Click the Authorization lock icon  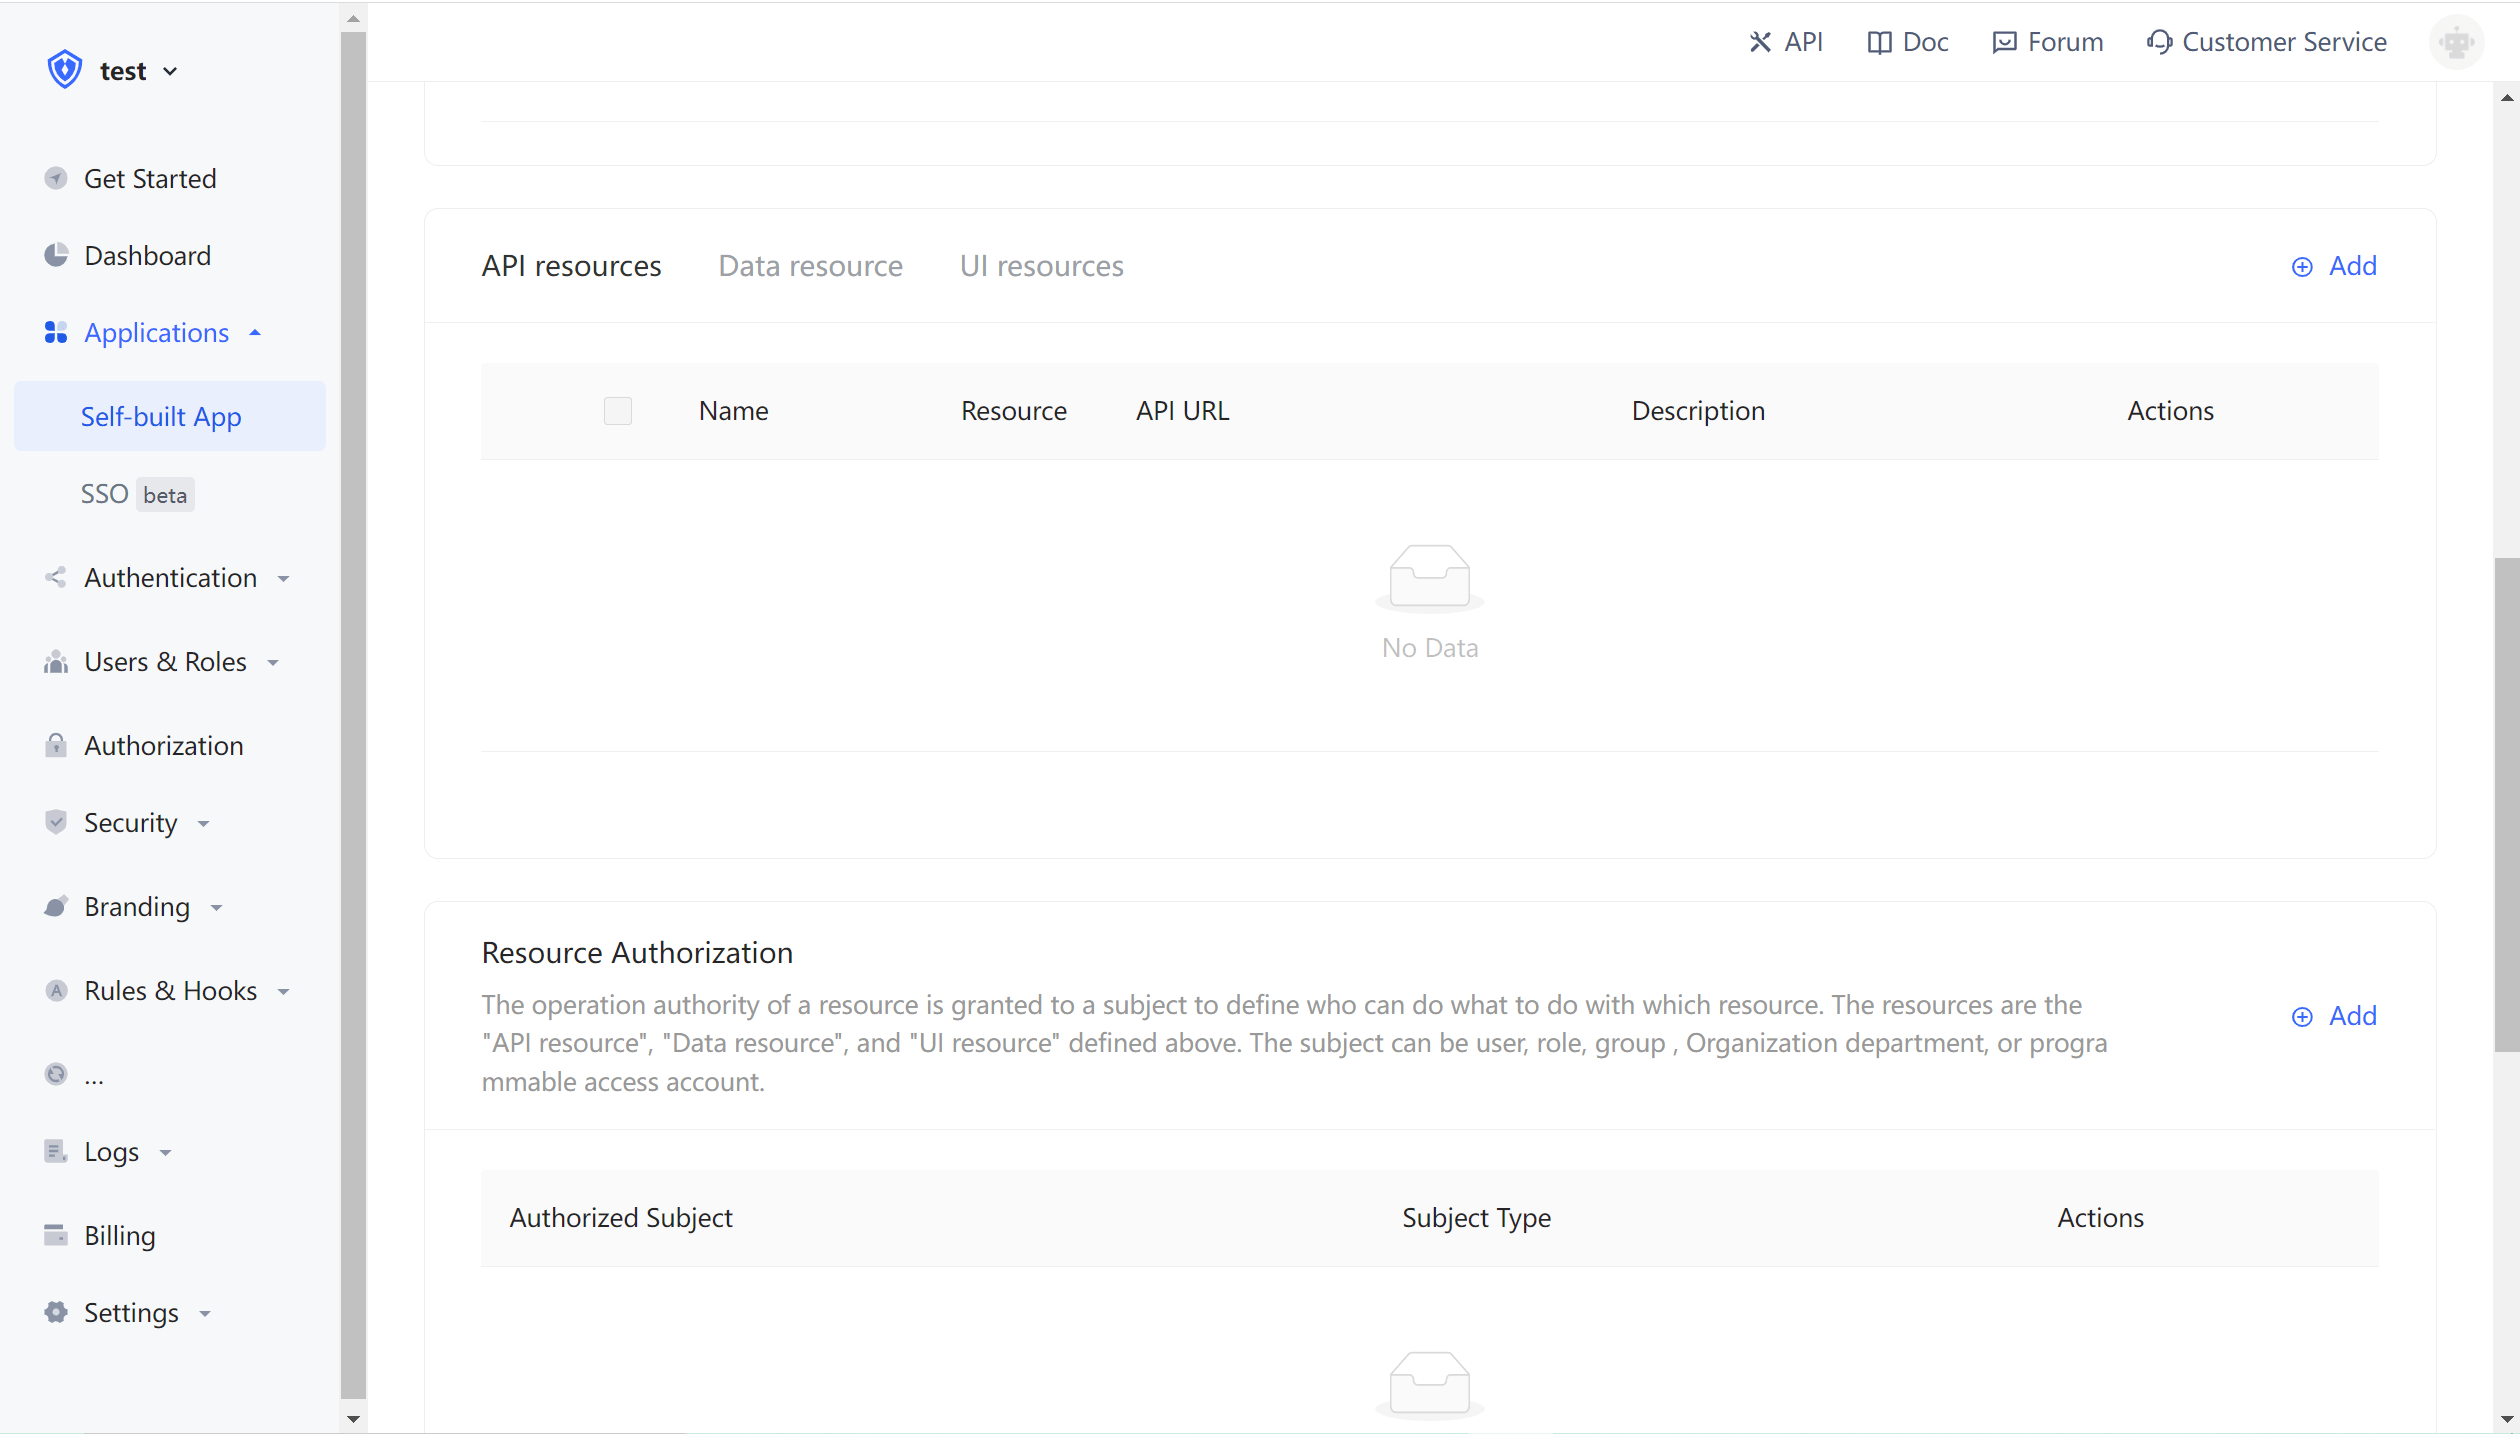[x=56, y=746]
